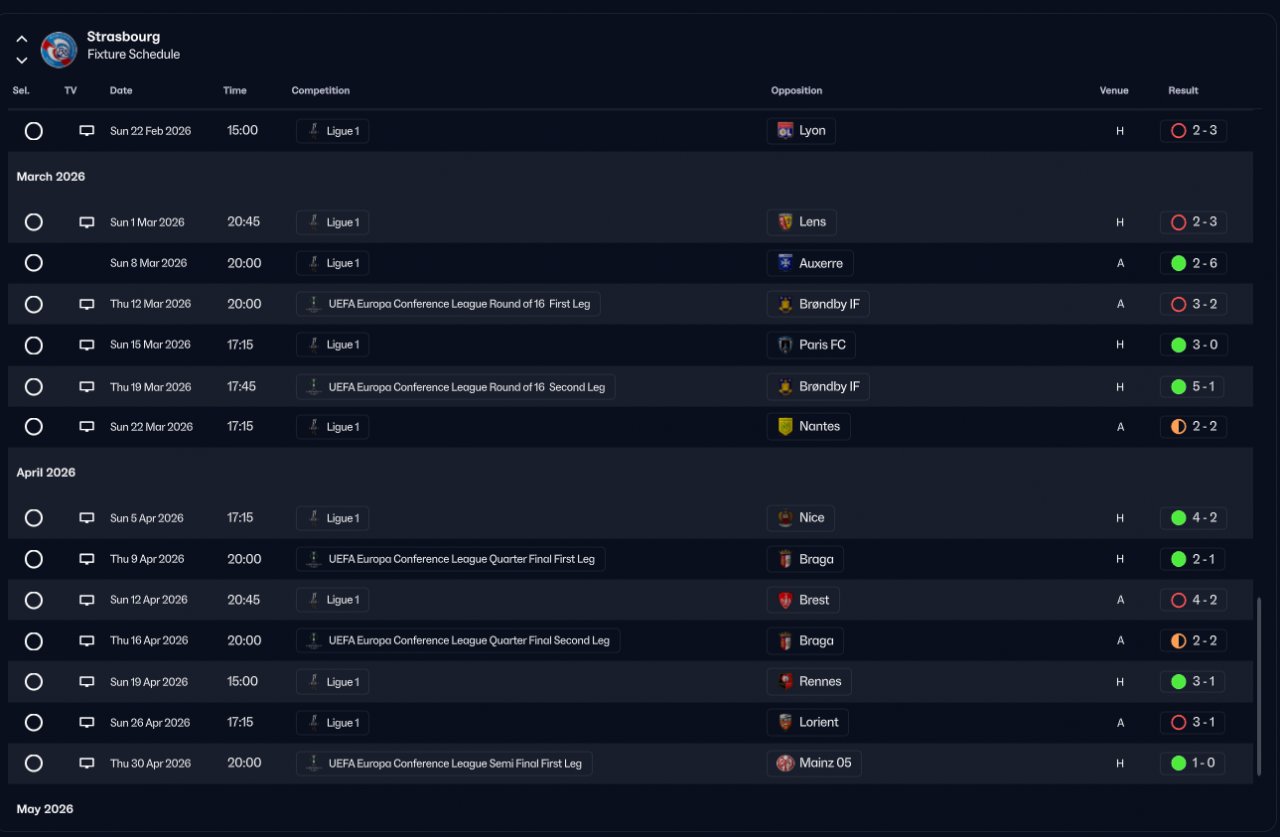This screenshot has width=1280, height=837.
Task: Open Rennes 3-1 result
Action: pos(1193,682)
